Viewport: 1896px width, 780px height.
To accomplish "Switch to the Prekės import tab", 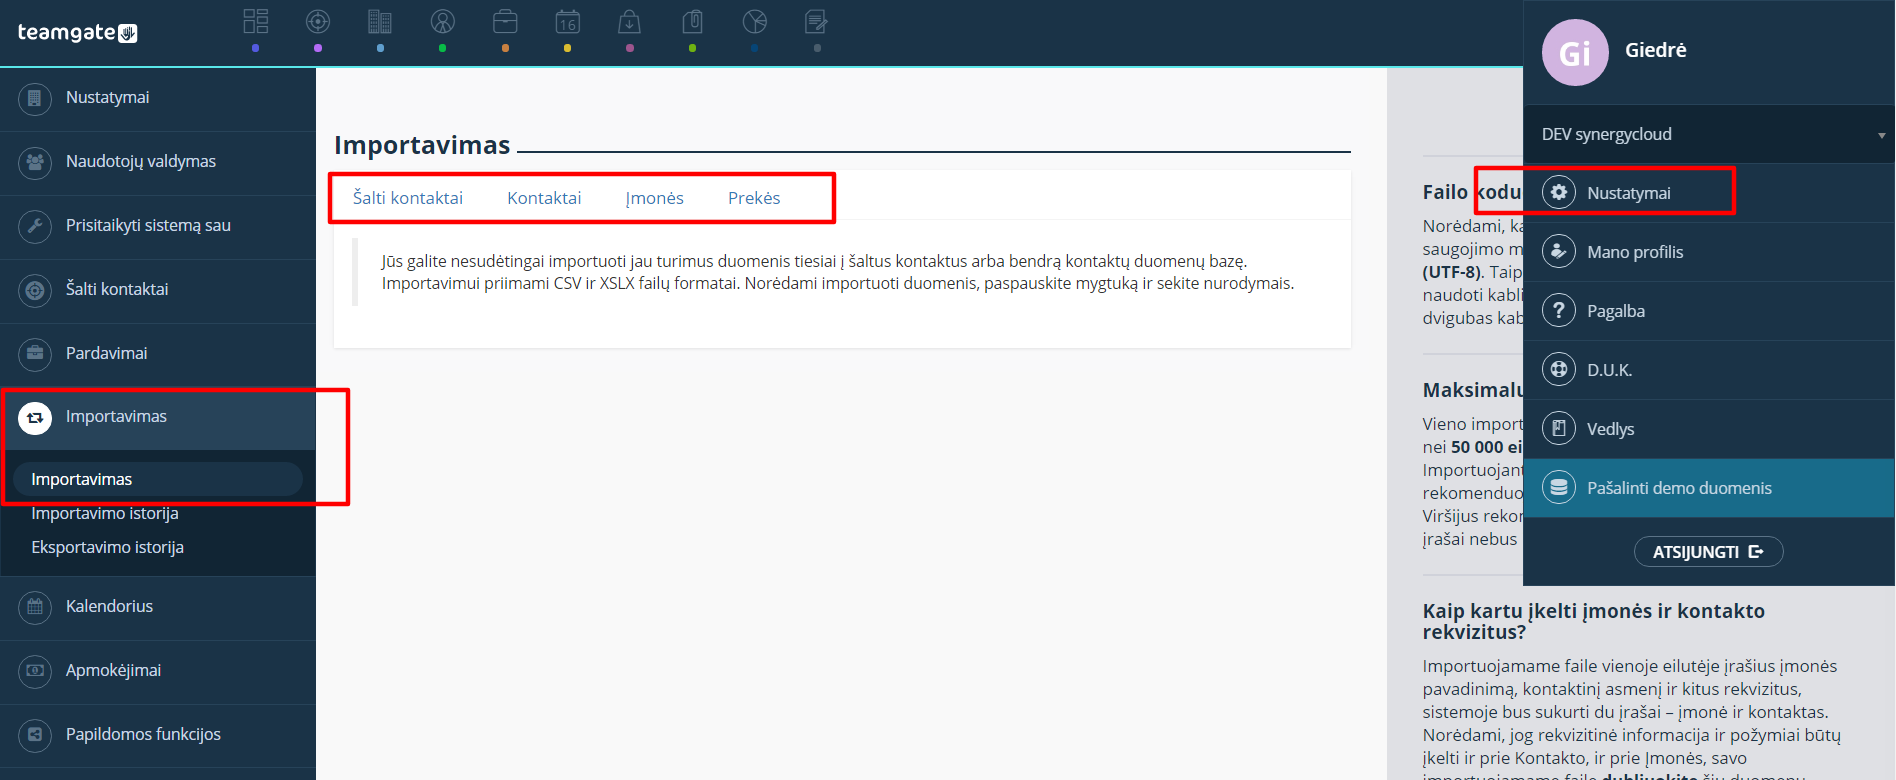I will click(754, 198).
